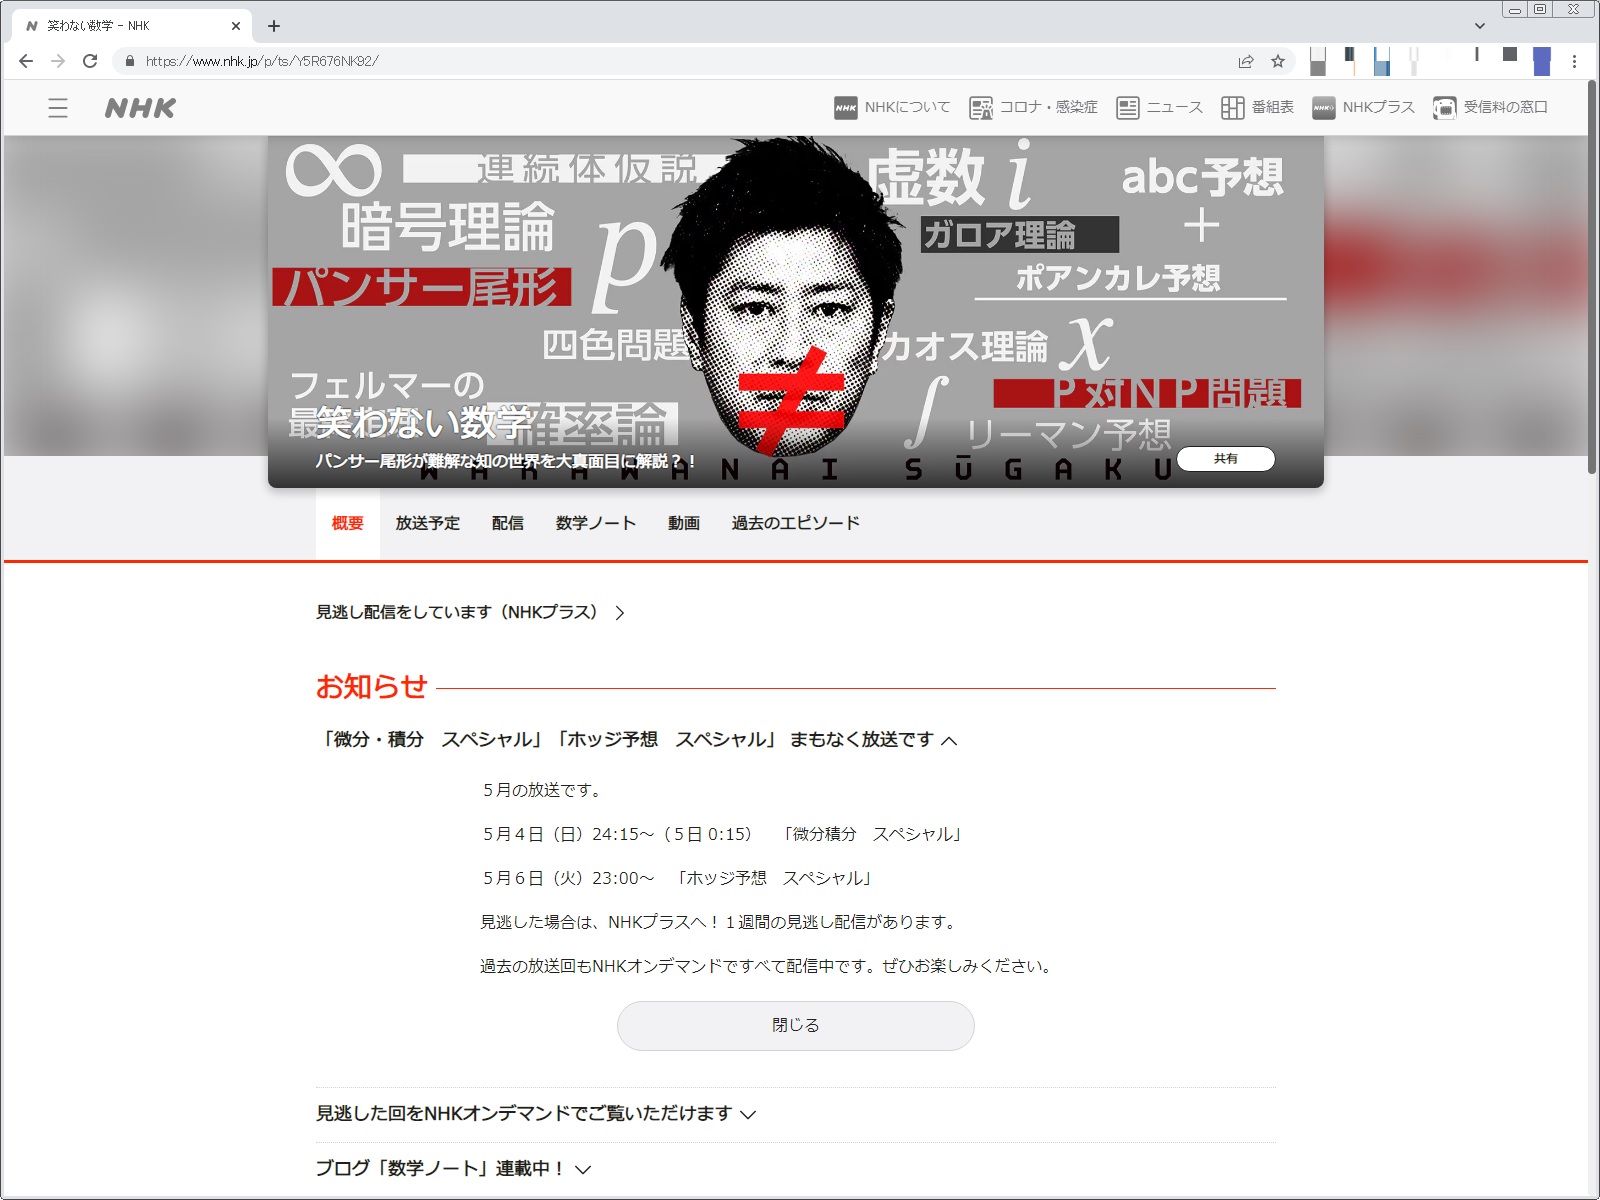Open the NHK hamburger menu
Screen dimensions: 1600x1200
coord(58,107)
